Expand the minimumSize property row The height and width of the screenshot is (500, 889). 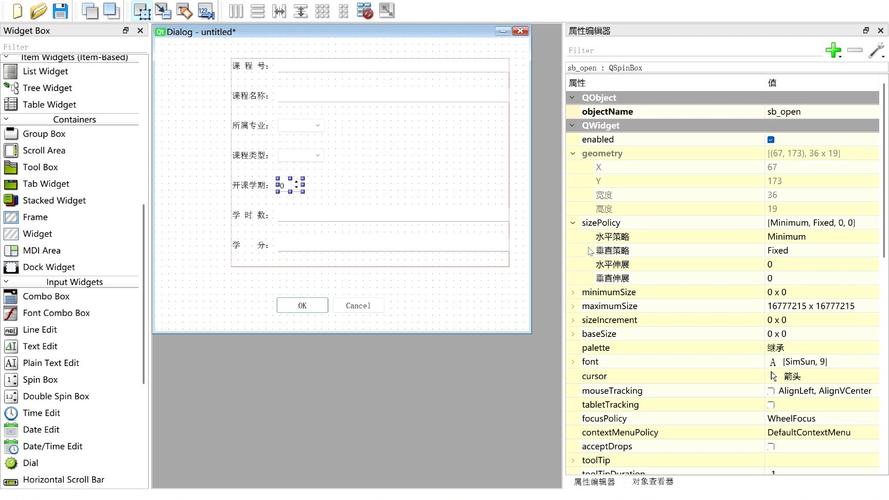point(573,293)
